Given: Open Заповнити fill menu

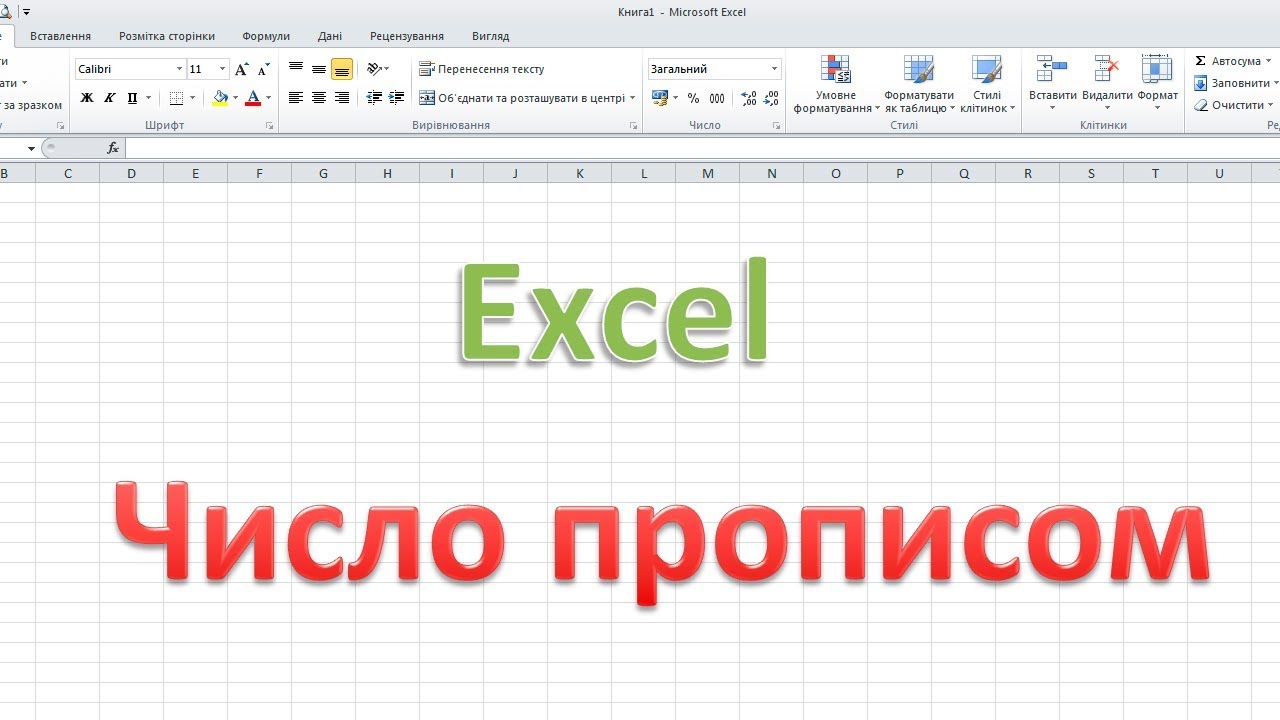Looking at the screenshot, I should coord(1235,83).
